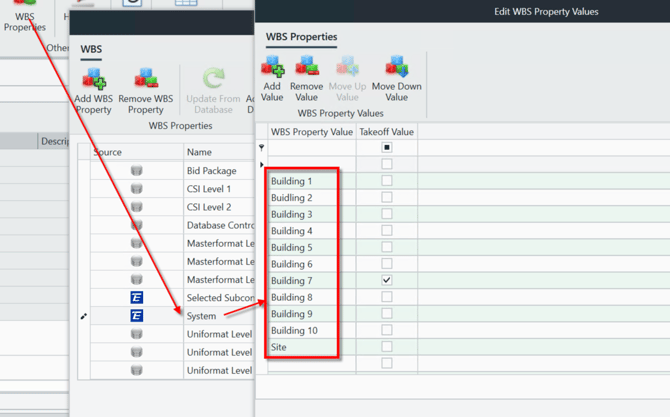Sort by the WBS Property Value column header

(x=312, y=132)
